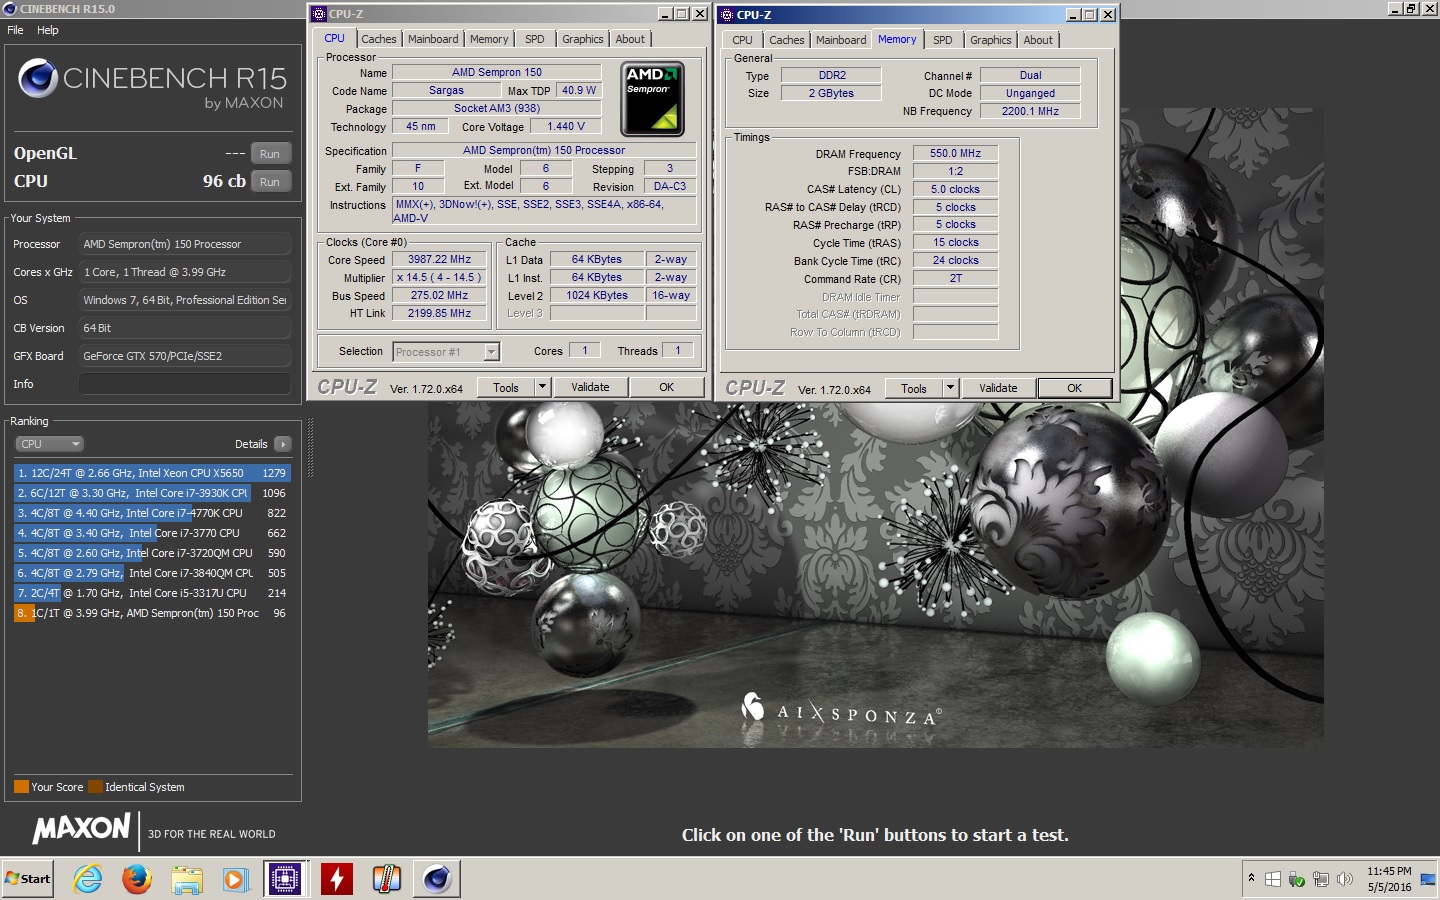Click the DRAM Frequency 550.0 MHz value
This screenshot has width=1440, height=900.
(x=955, y=153)
